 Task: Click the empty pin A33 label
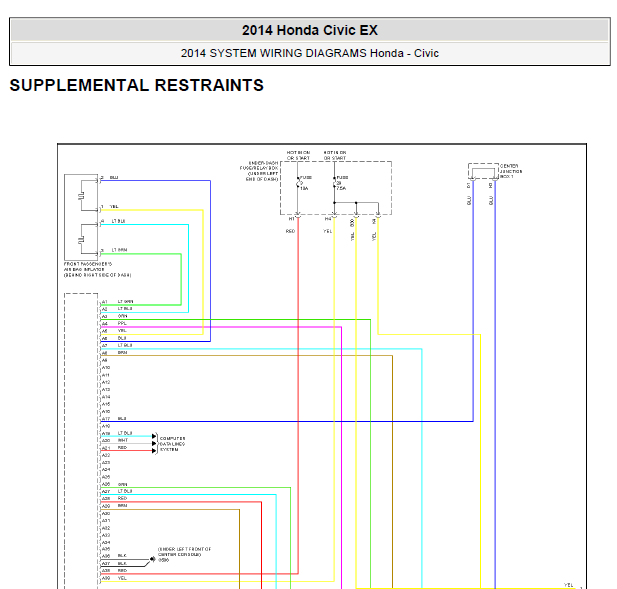(x=106, y=535)
